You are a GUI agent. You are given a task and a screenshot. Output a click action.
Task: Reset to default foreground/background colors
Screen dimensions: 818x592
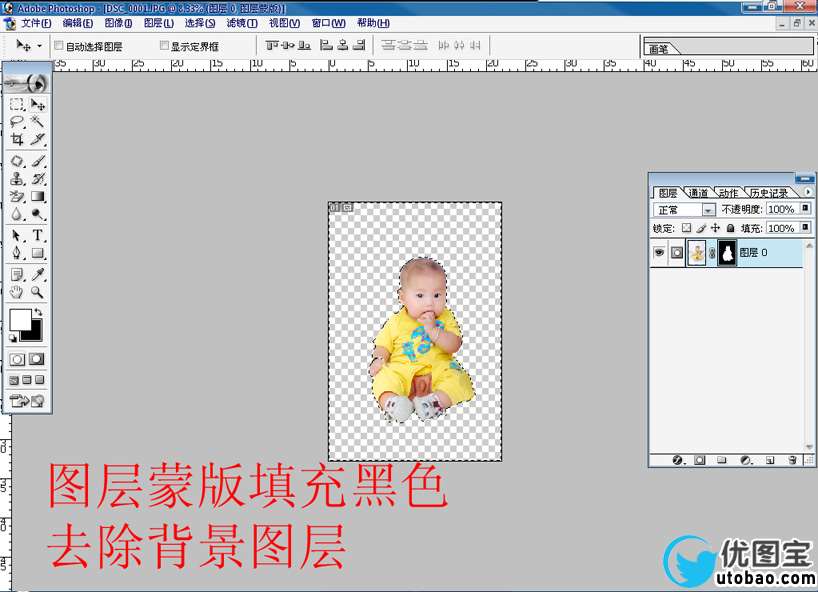coord(13,339)
